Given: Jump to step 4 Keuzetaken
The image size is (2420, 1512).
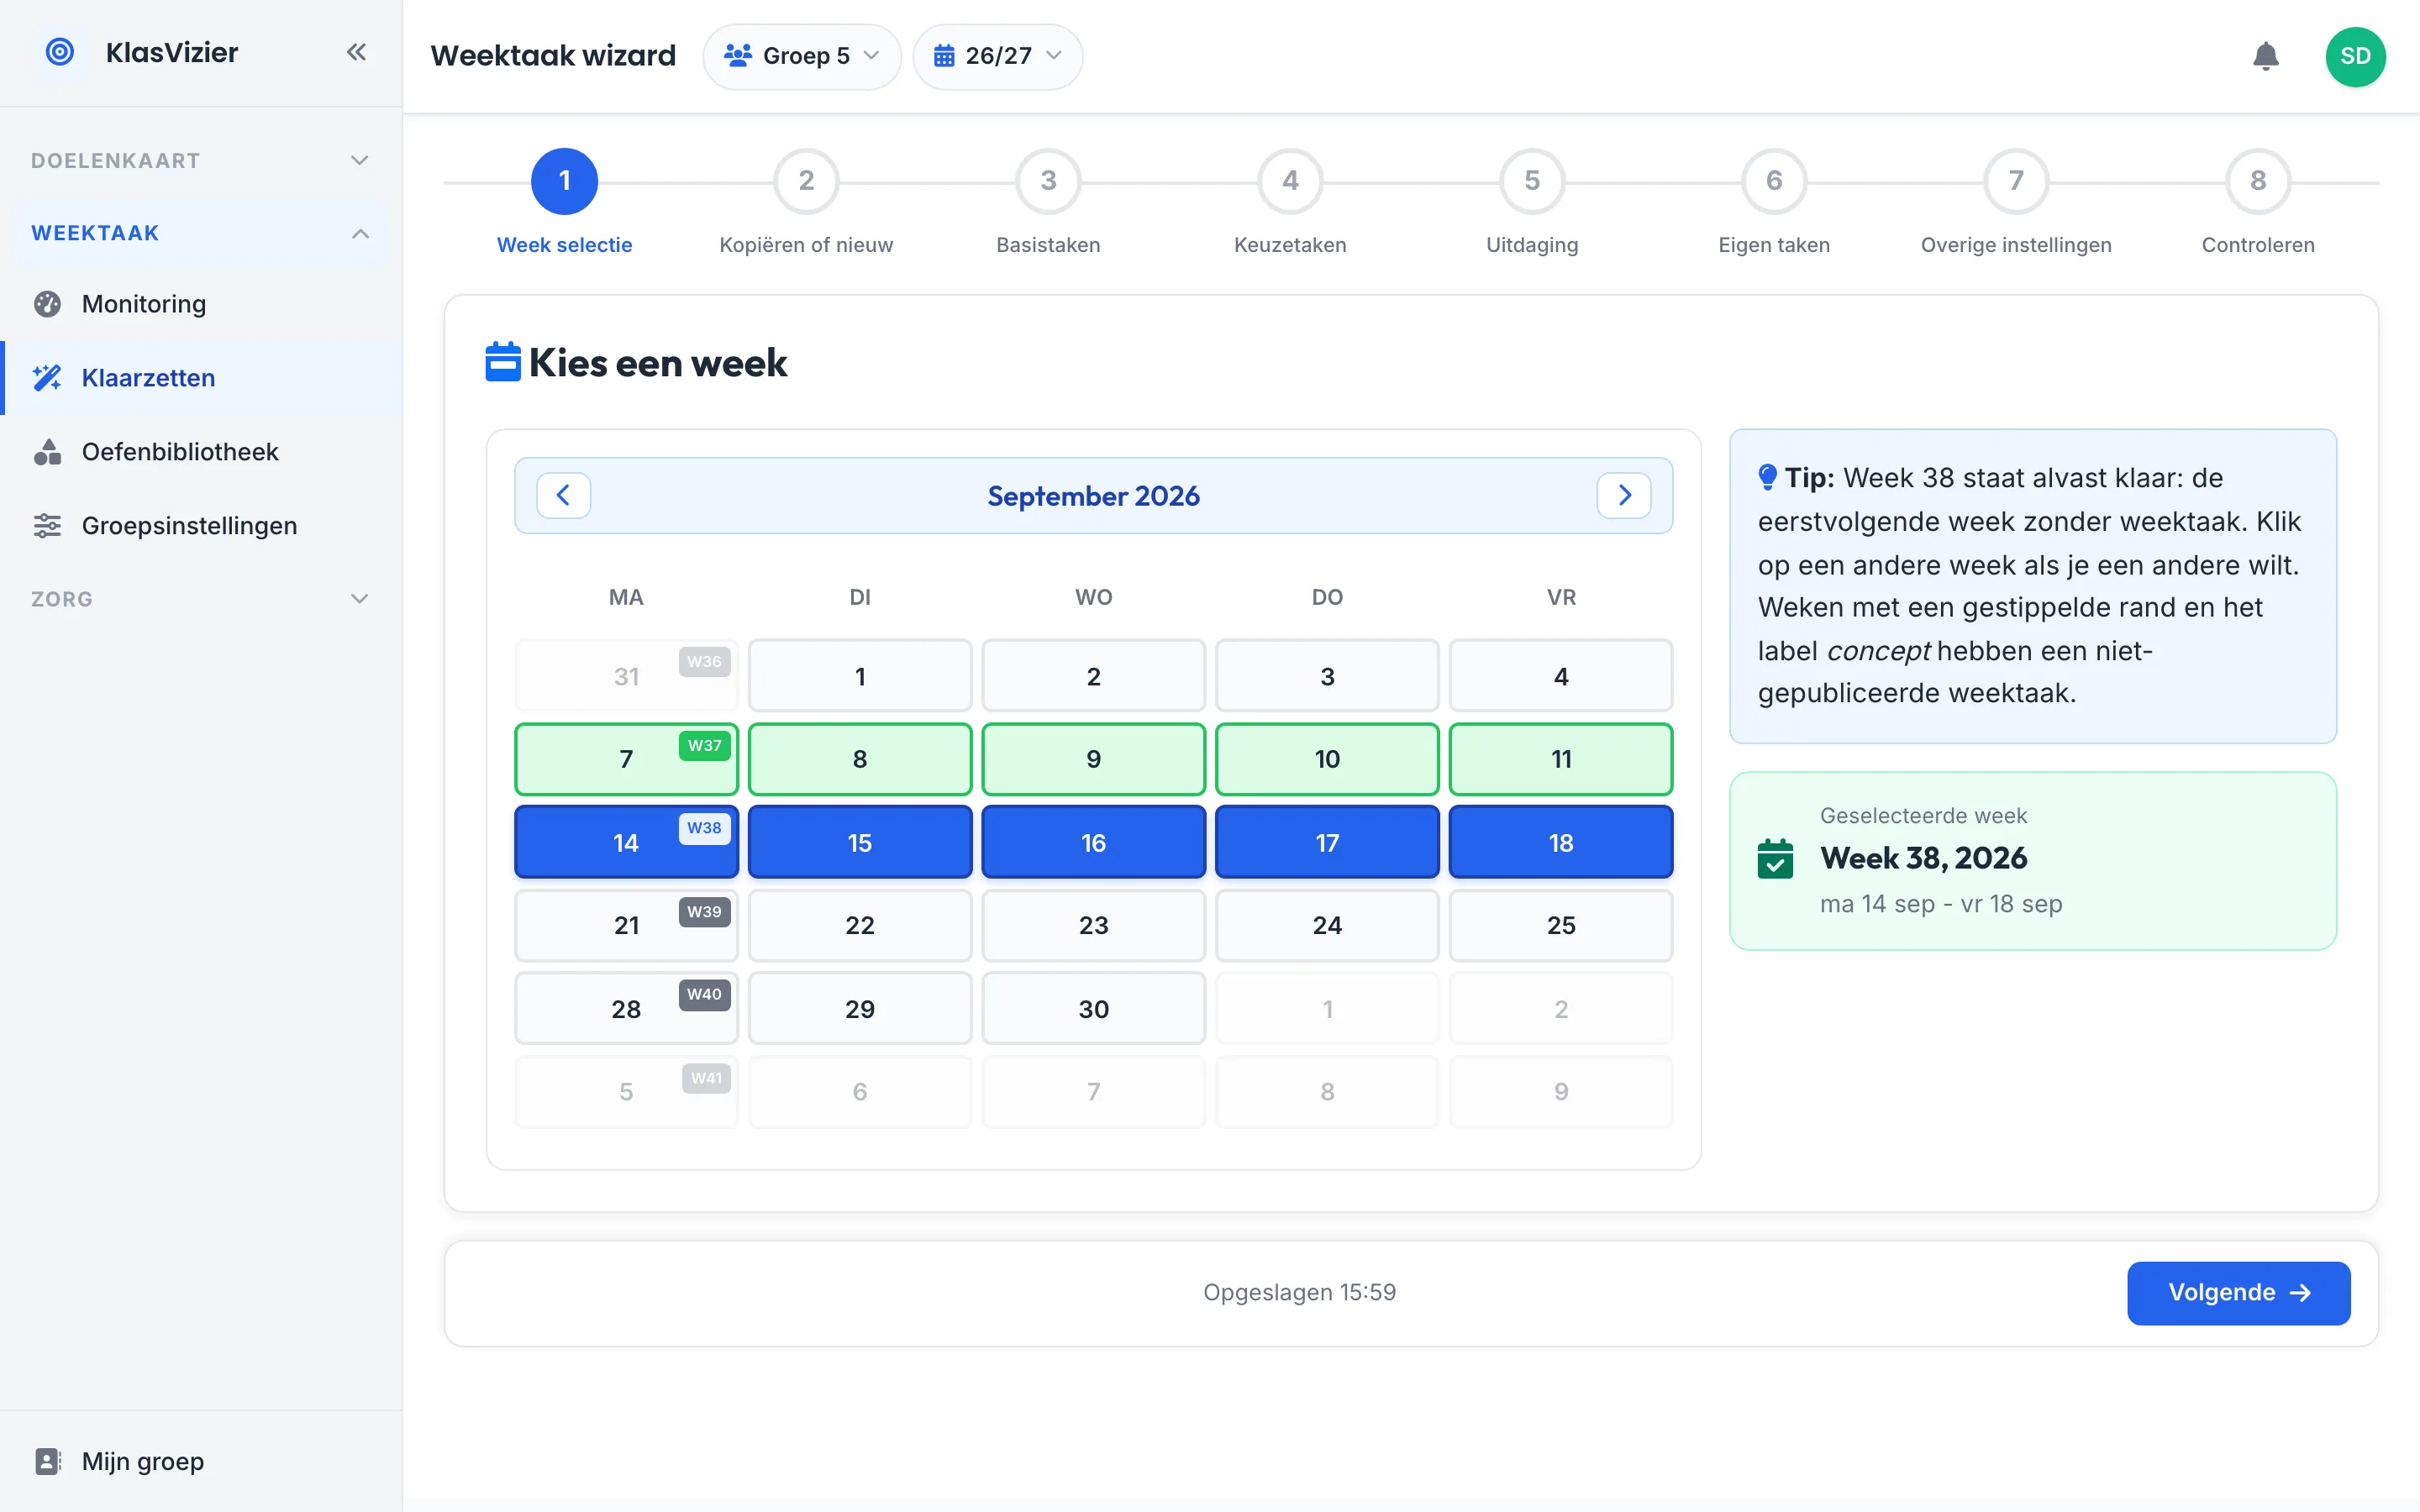Looking at the screenshot, I should coord(1290,202).
